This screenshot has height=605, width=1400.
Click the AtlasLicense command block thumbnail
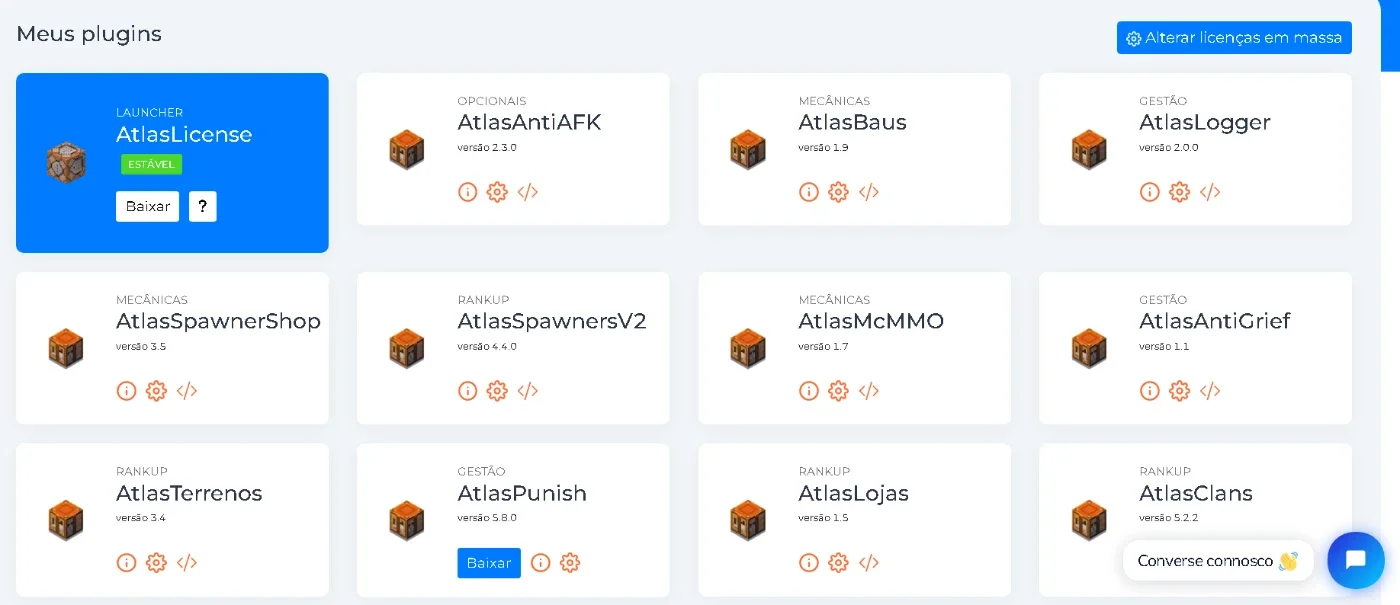66,162
